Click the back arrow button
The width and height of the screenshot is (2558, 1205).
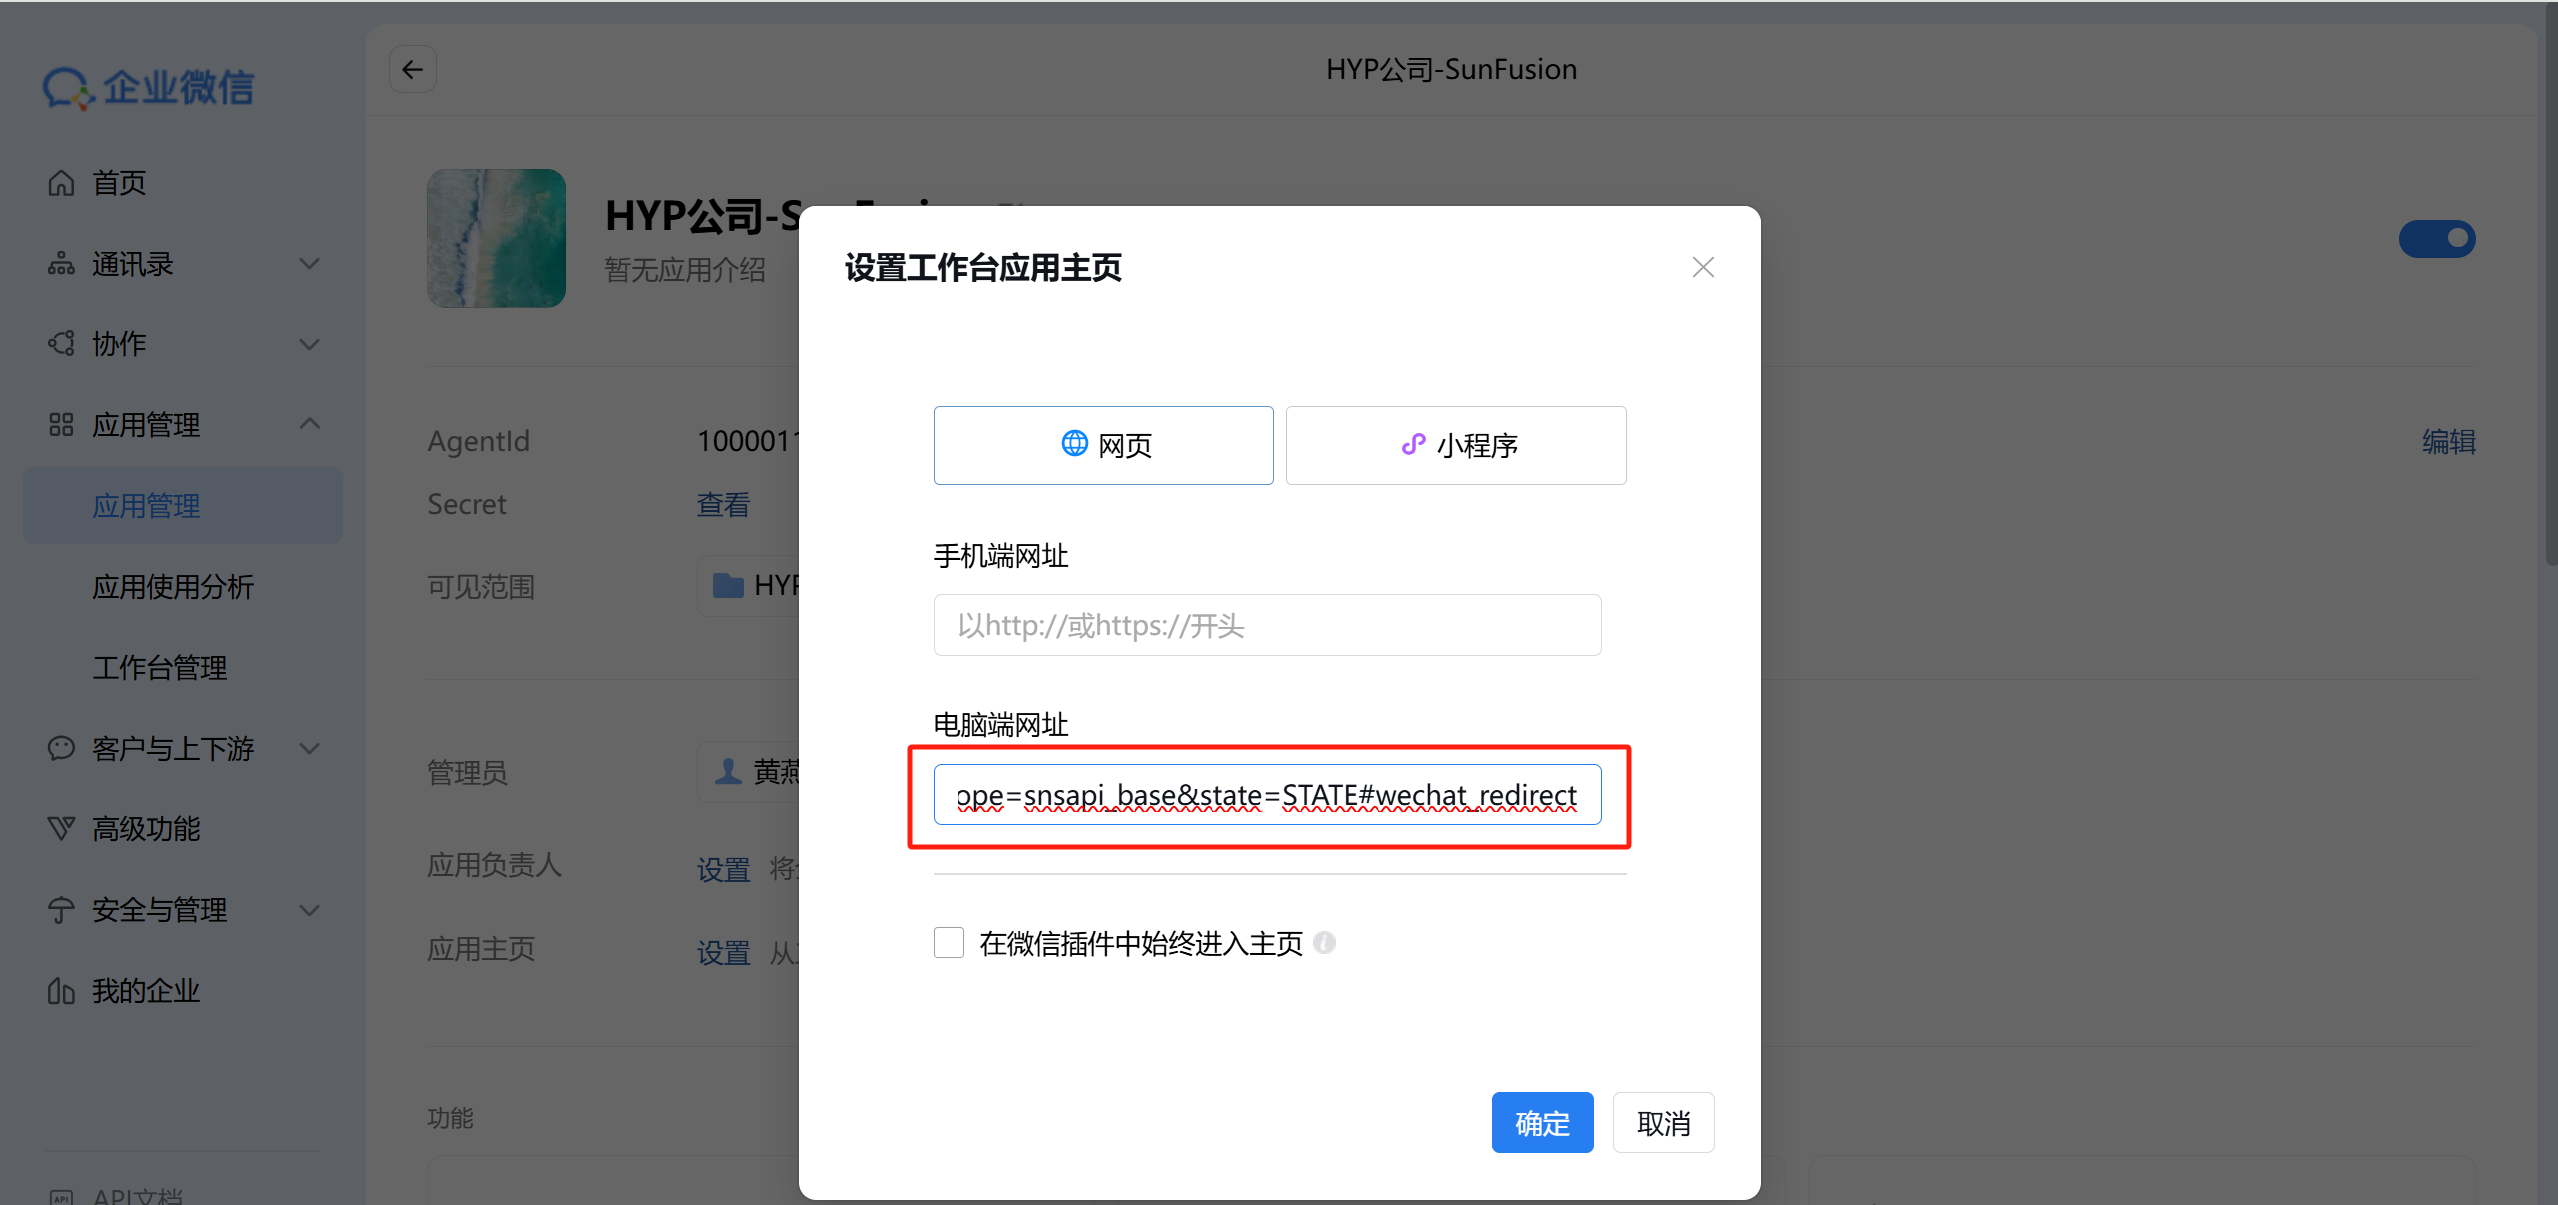coord(412,69)
